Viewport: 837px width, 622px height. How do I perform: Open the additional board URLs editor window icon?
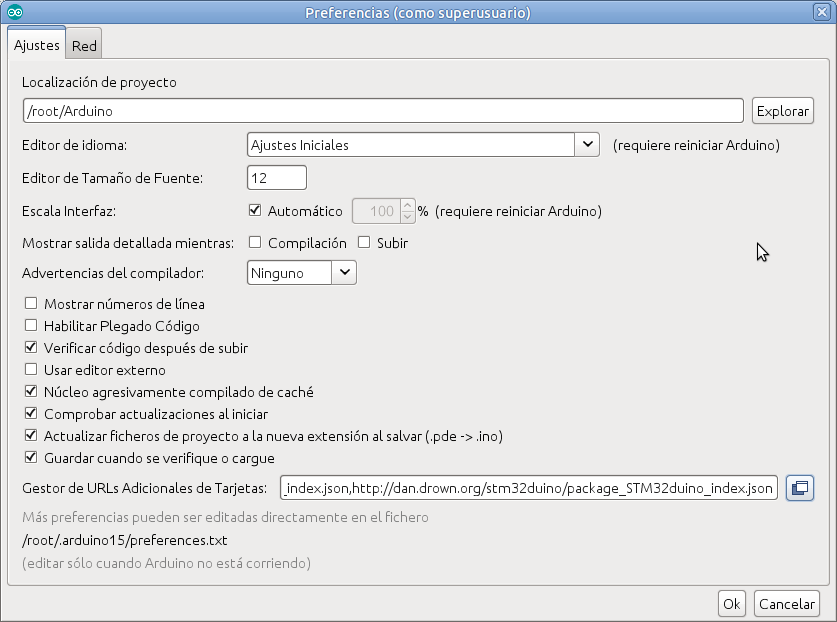point(800,488)
